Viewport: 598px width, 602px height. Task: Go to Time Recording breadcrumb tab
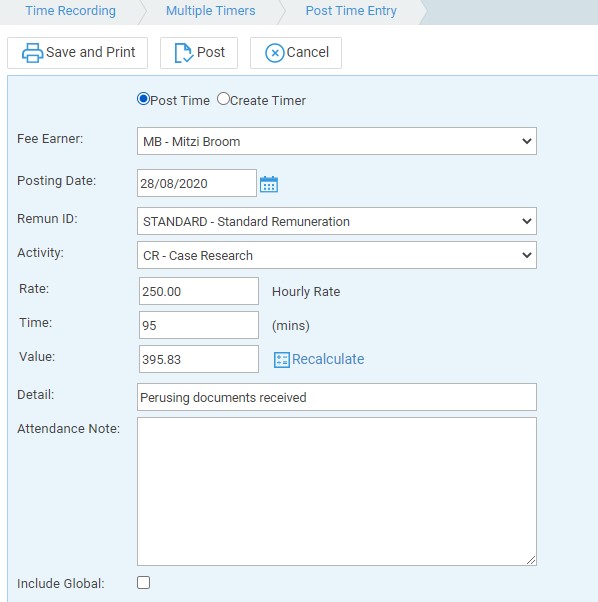point(70,11)
